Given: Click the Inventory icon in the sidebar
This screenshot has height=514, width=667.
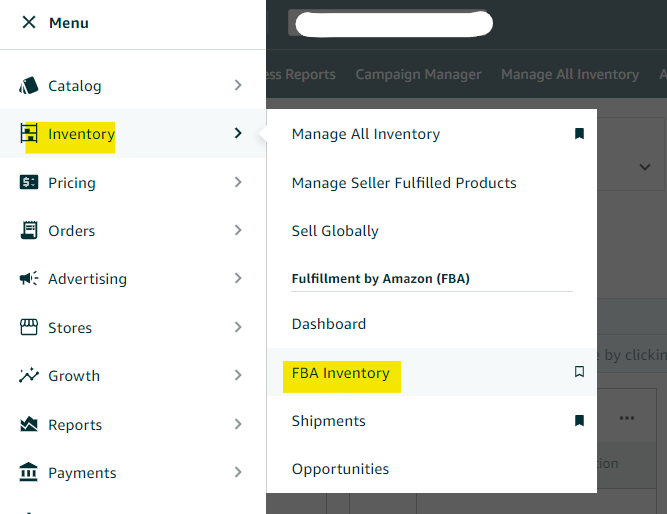Looking at the screenshot, I should pos(29,134).
